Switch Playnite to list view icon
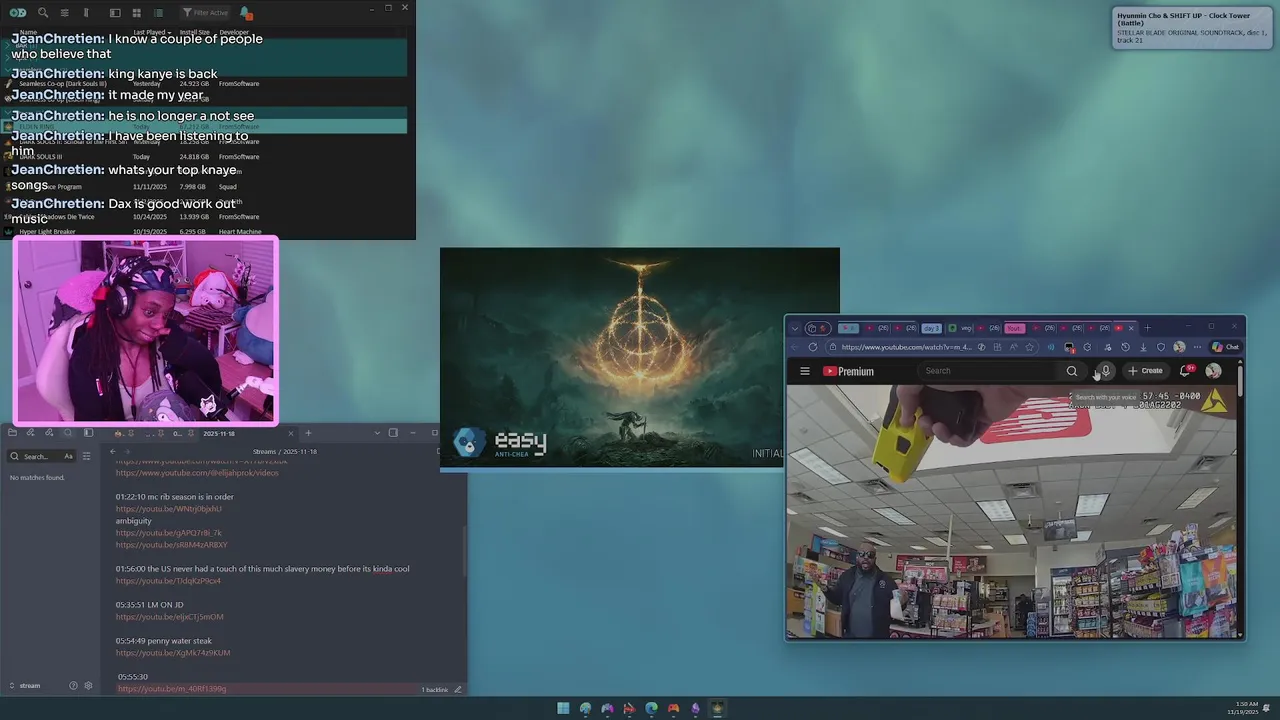Screen dimensions: 1280x720 (x=158, y=13)
